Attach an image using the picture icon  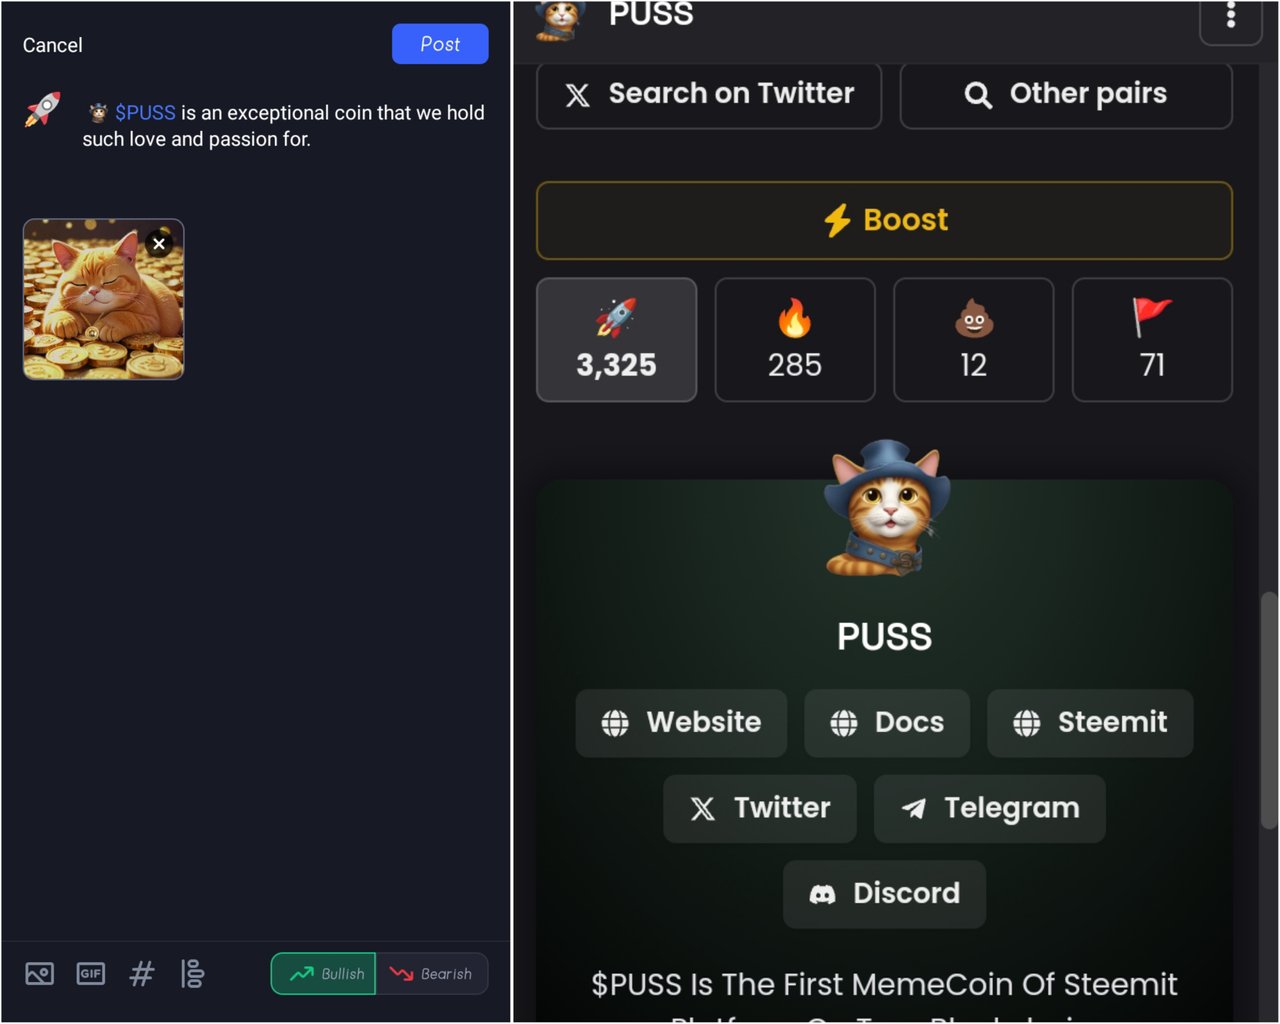(40, 973)
